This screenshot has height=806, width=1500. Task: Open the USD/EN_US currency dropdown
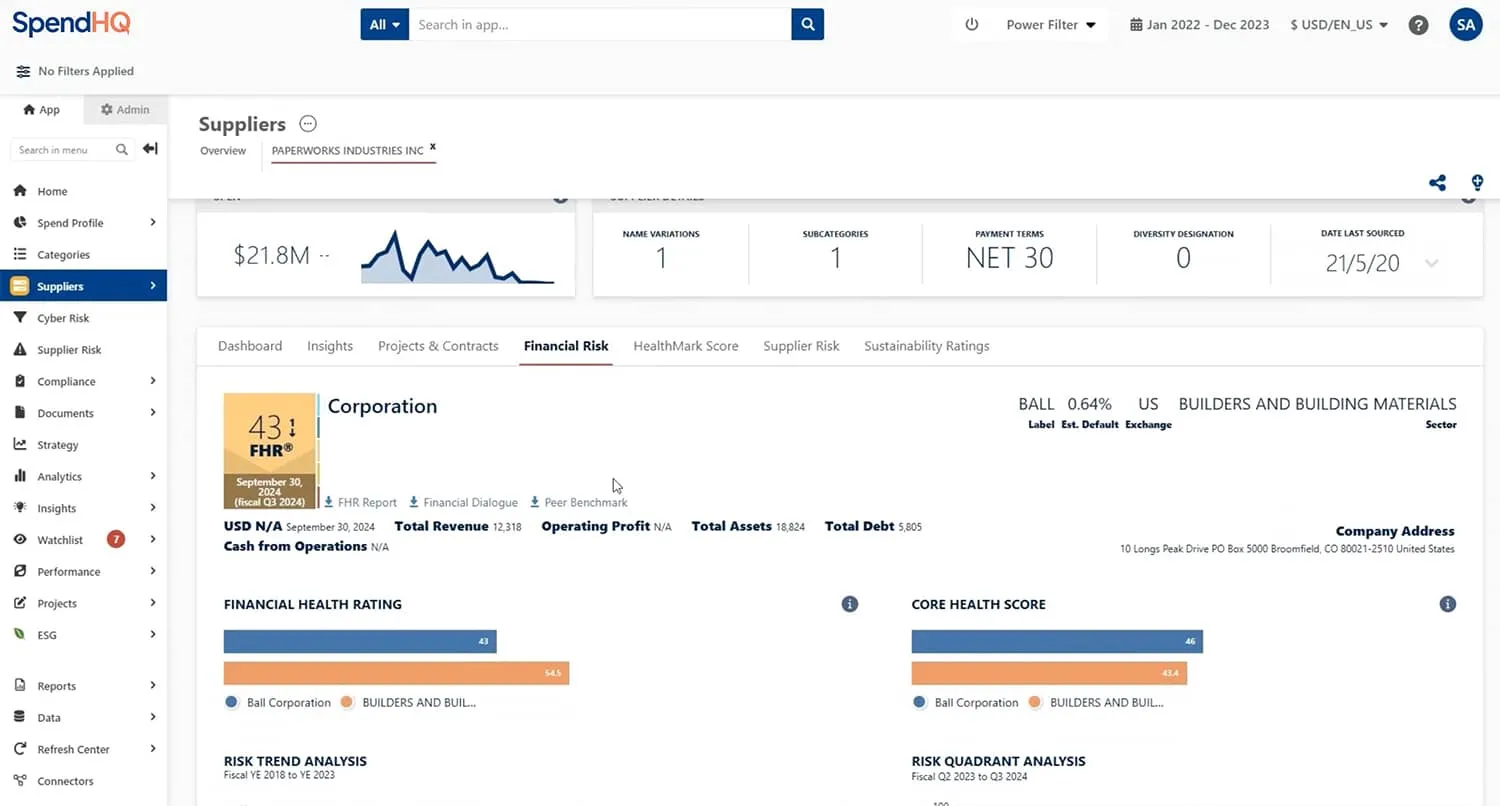click(1339, 25)
